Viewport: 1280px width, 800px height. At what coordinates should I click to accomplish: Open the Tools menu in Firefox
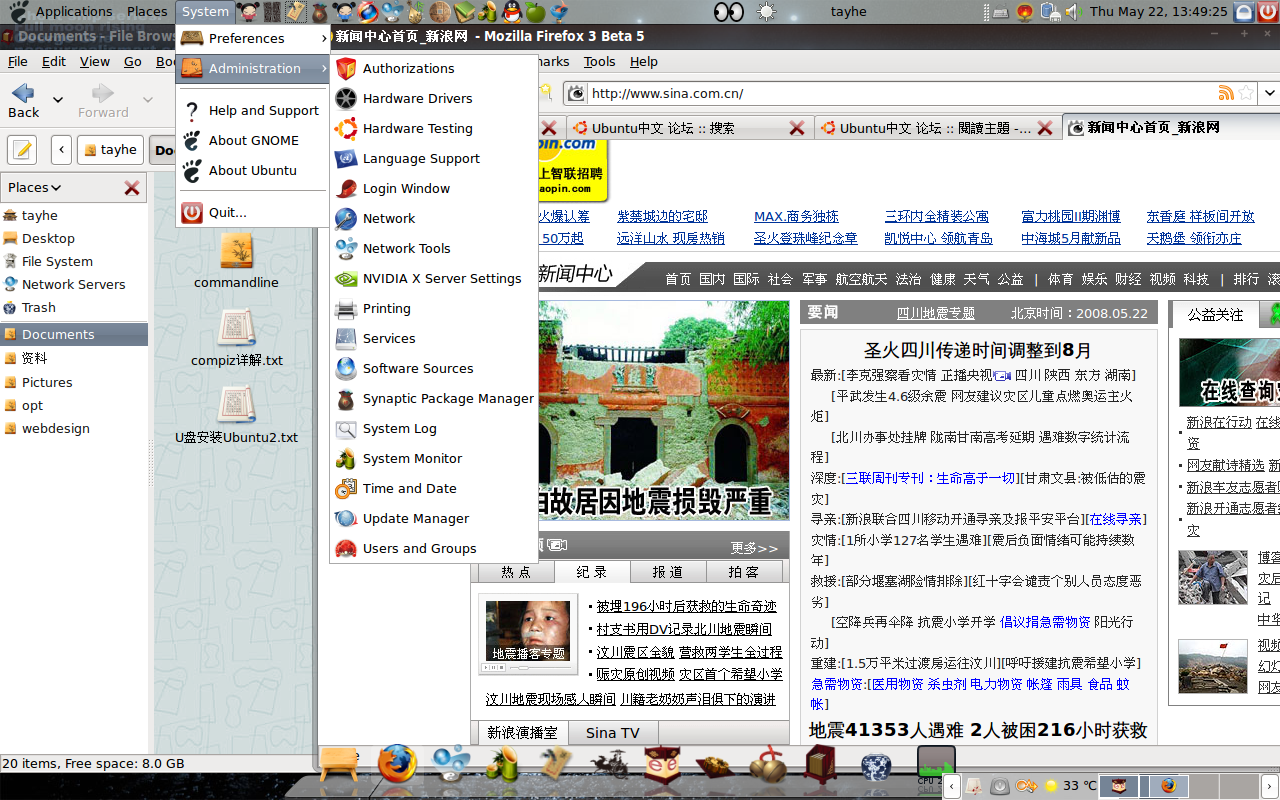599,61
